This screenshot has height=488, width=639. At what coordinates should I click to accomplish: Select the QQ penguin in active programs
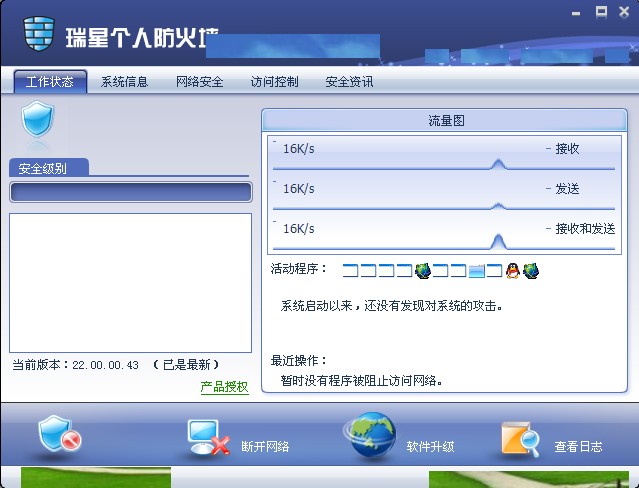coord(513,270)
